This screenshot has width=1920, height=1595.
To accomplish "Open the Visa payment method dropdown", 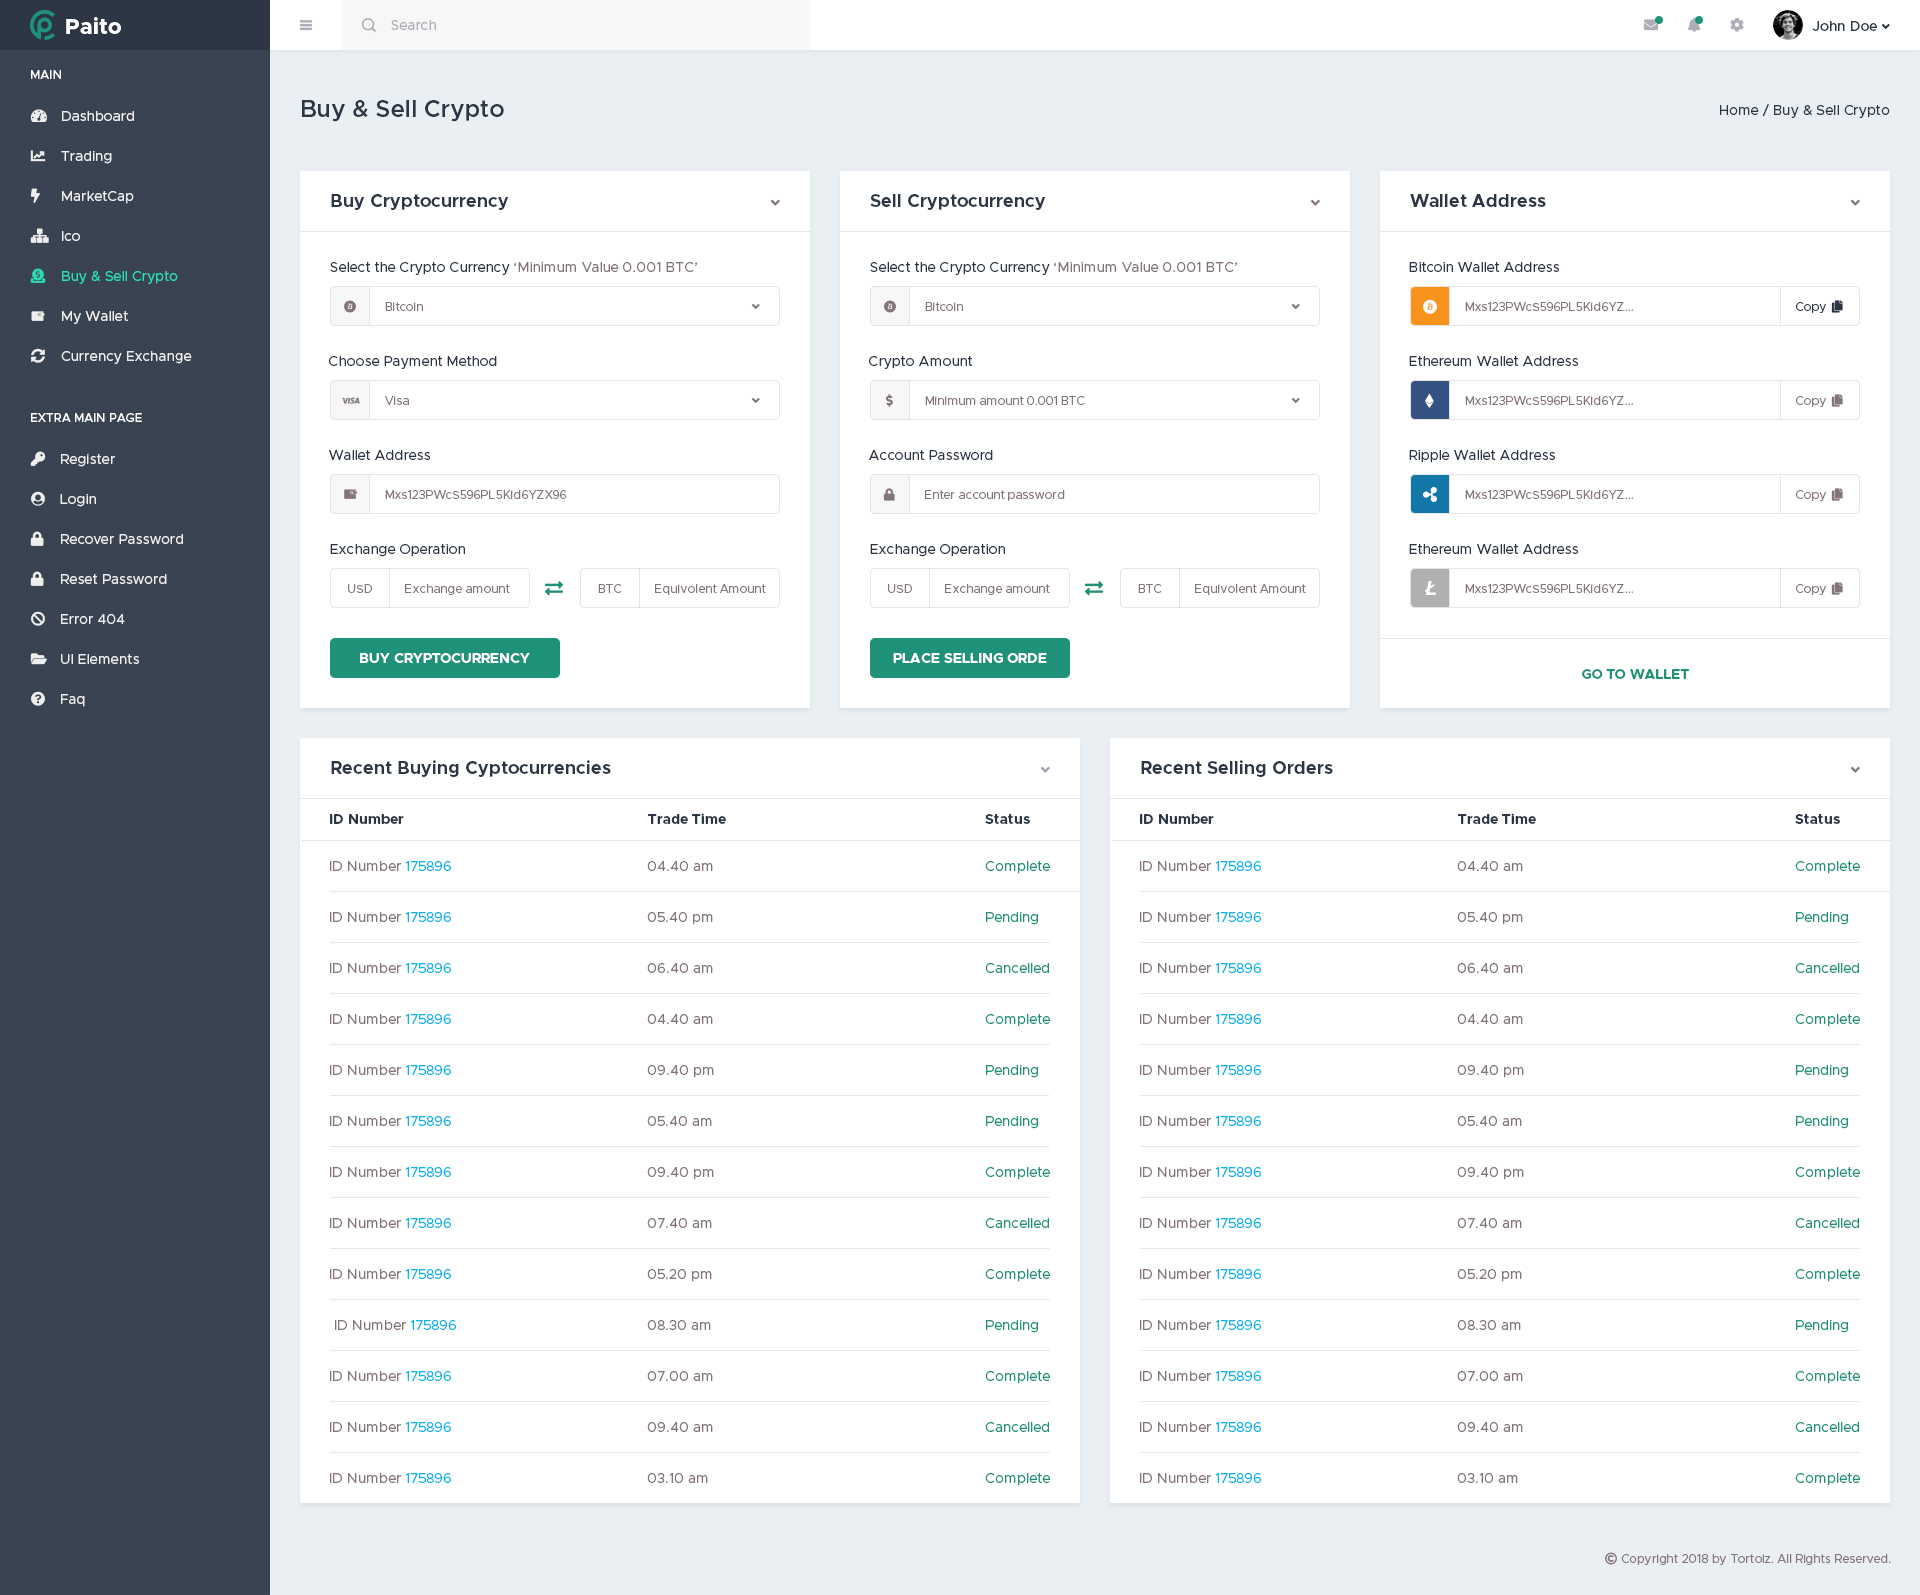I will click(573, 400).
